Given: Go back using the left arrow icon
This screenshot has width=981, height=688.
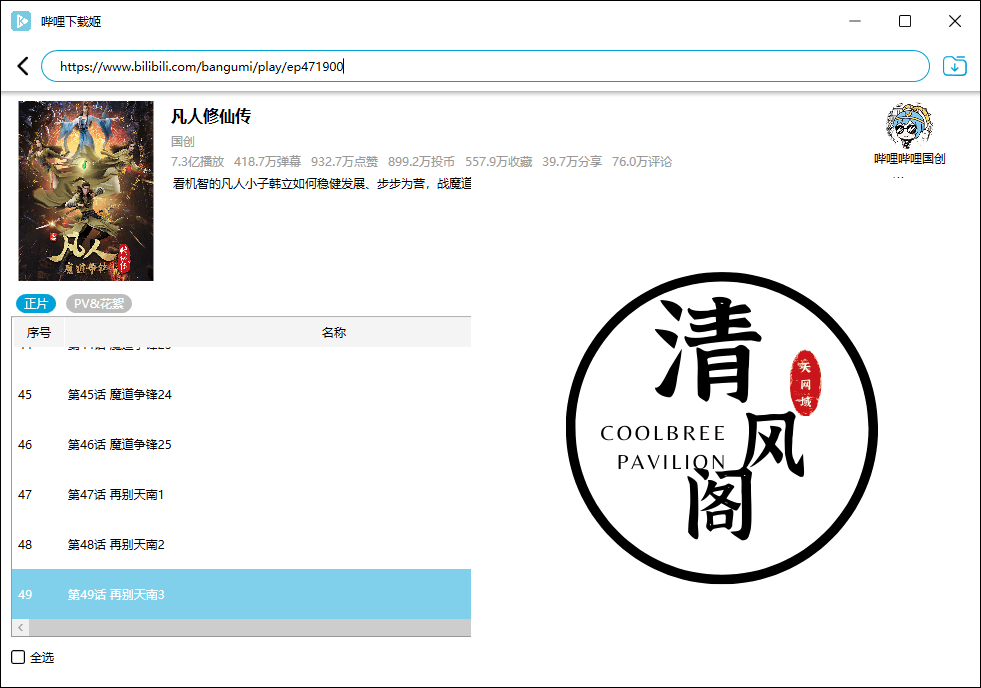Looking at the screenshot, I should click(23, 66).
